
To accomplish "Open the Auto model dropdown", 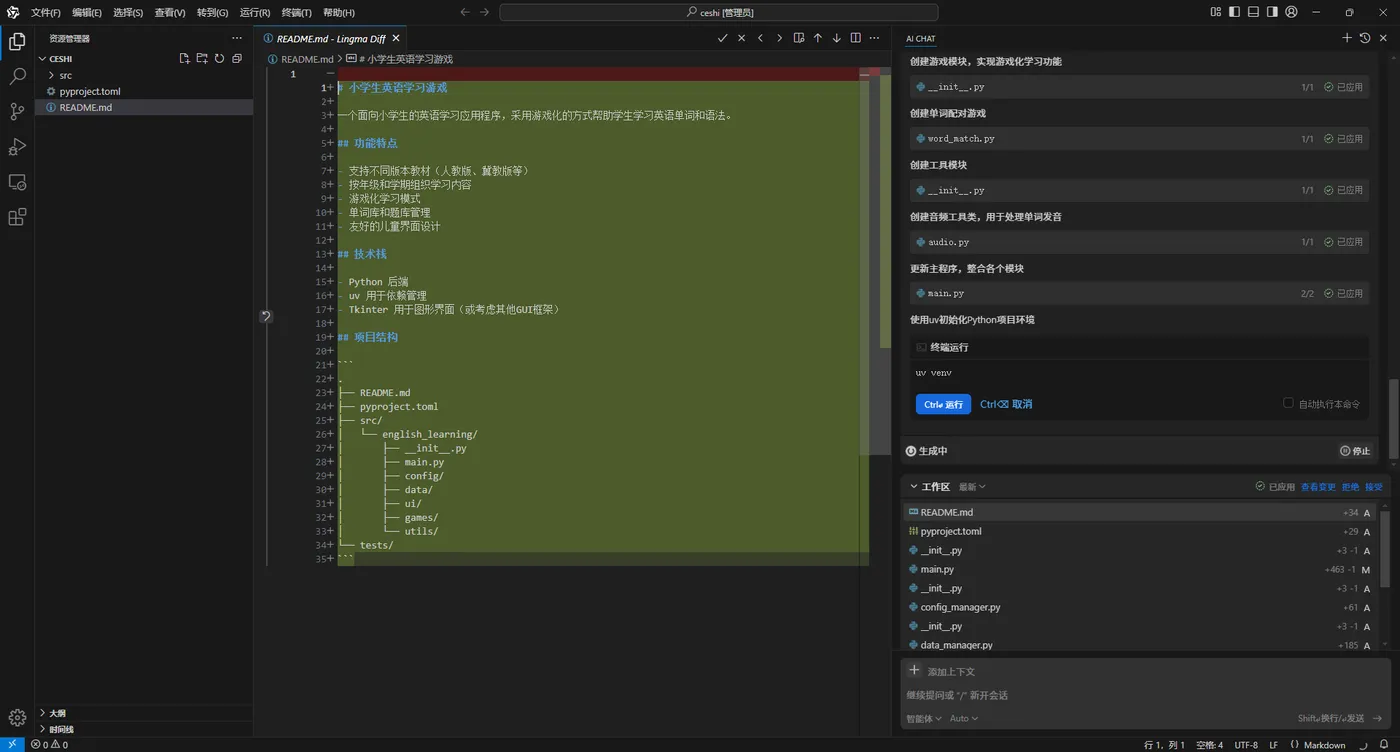I will tap(964, 718).
